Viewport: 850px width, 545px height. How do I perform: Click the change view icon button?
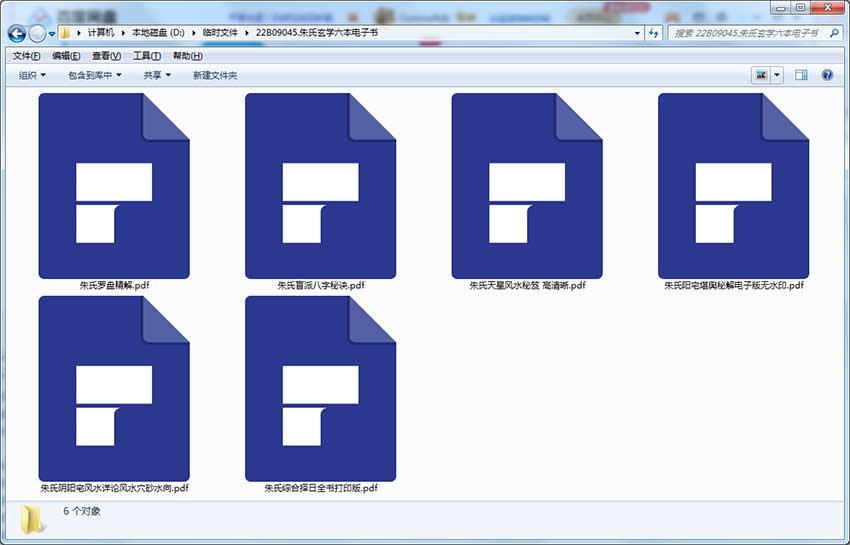pyautogui.click(x=762, y=75)
